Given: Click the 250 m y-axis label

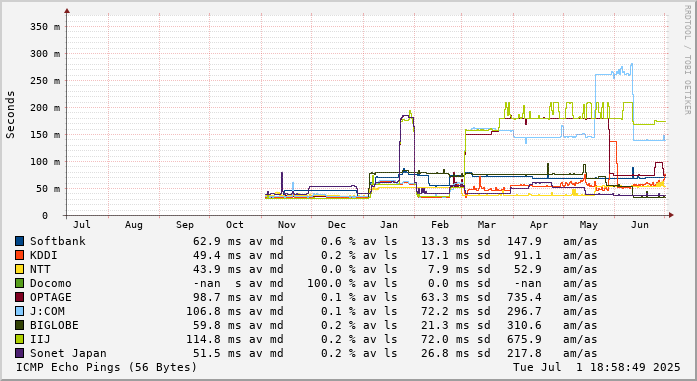Looking at the screenshot, I should 45,81.
